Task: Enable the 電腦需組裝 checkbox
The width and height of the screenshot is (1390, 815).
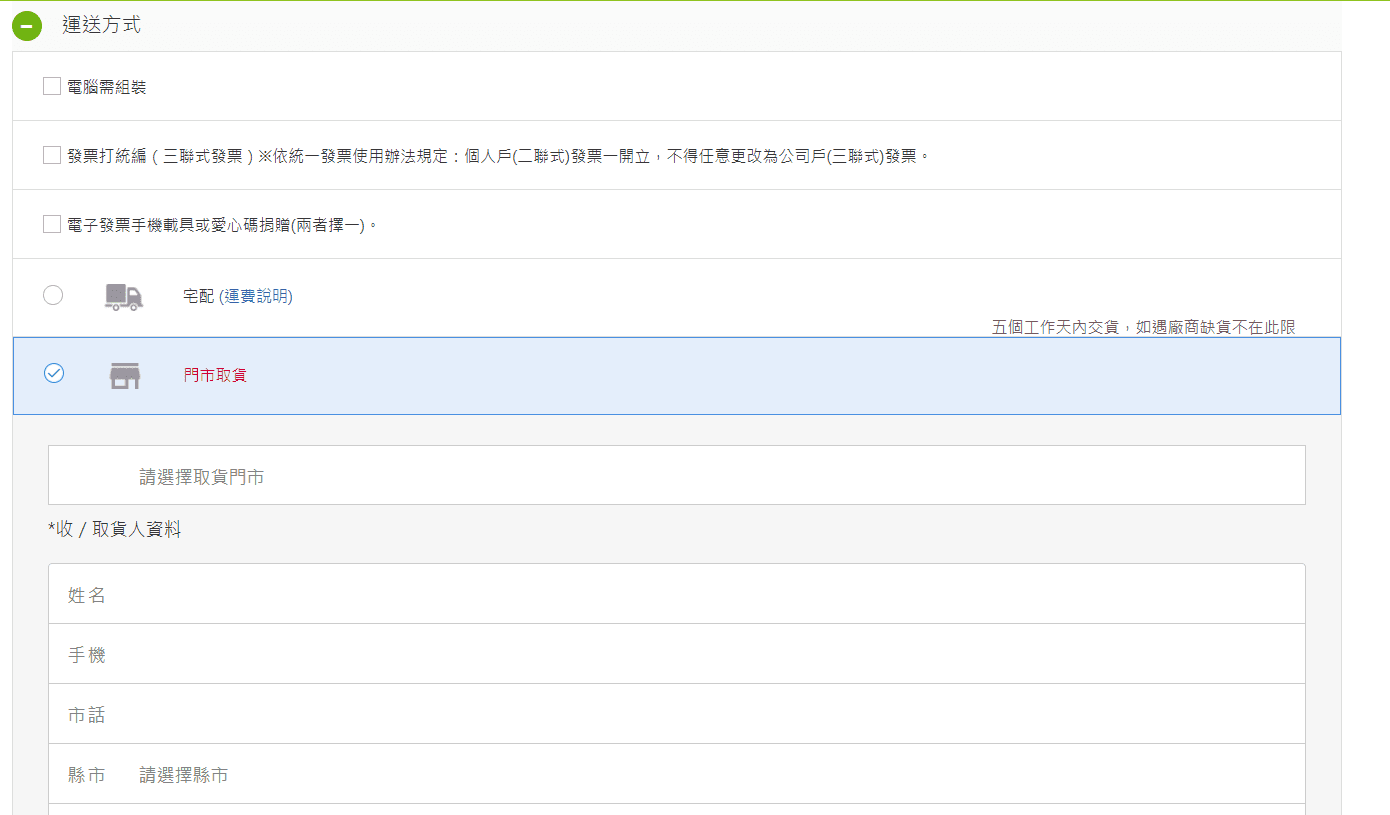Action: (x=52, y=87)
